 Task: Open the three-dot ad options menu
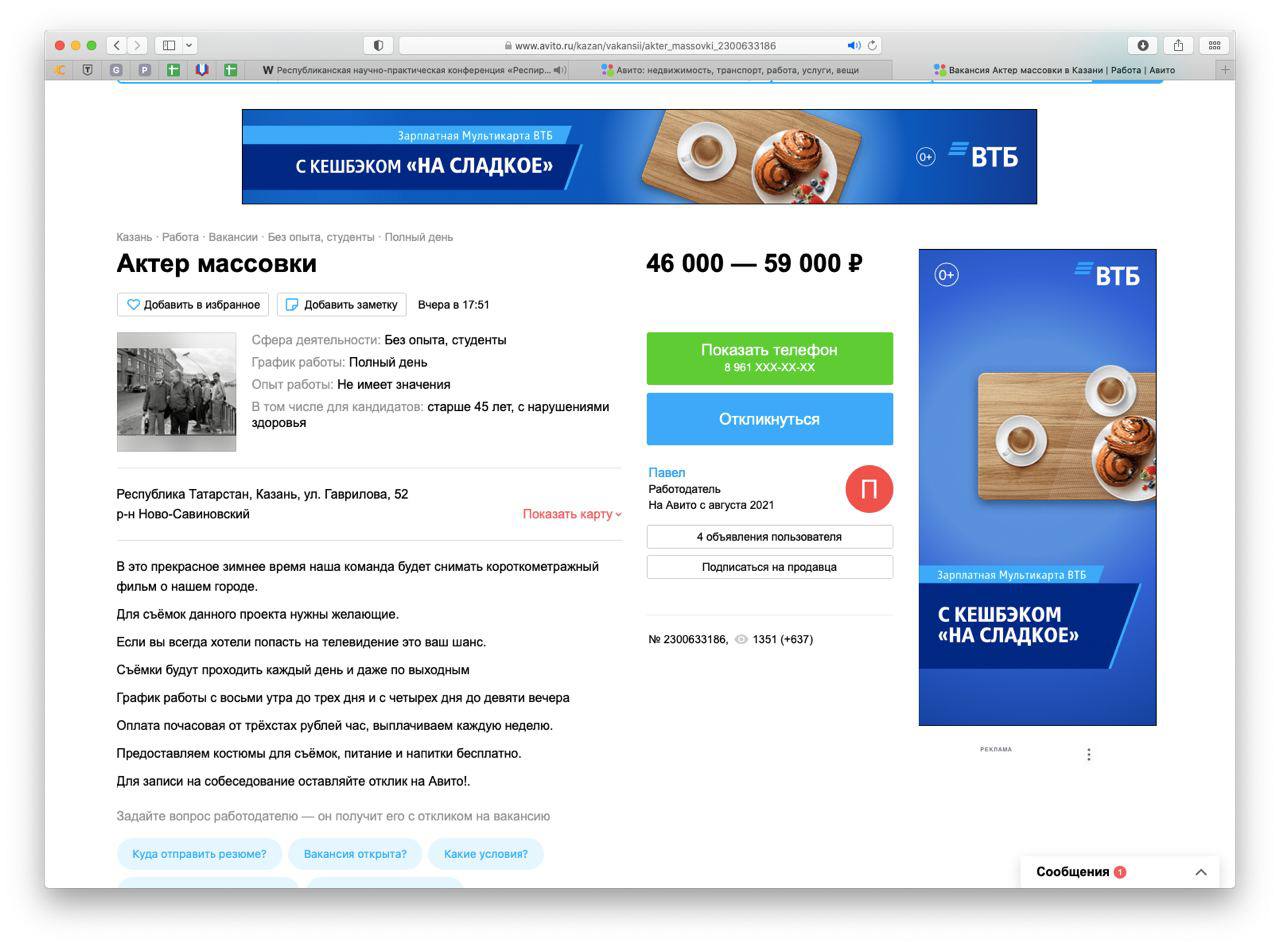coord(1089,754)
